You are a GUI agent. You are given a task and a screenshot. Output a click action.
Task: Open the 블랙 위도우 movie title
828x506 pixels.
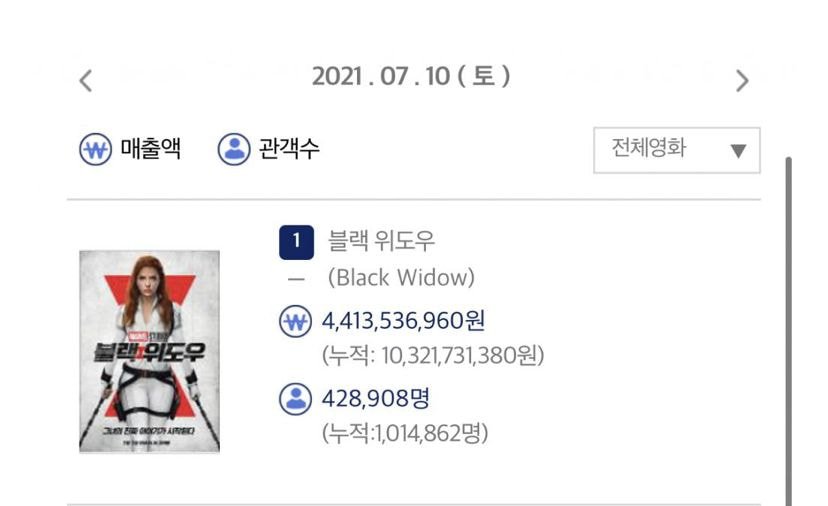point(381,240)
